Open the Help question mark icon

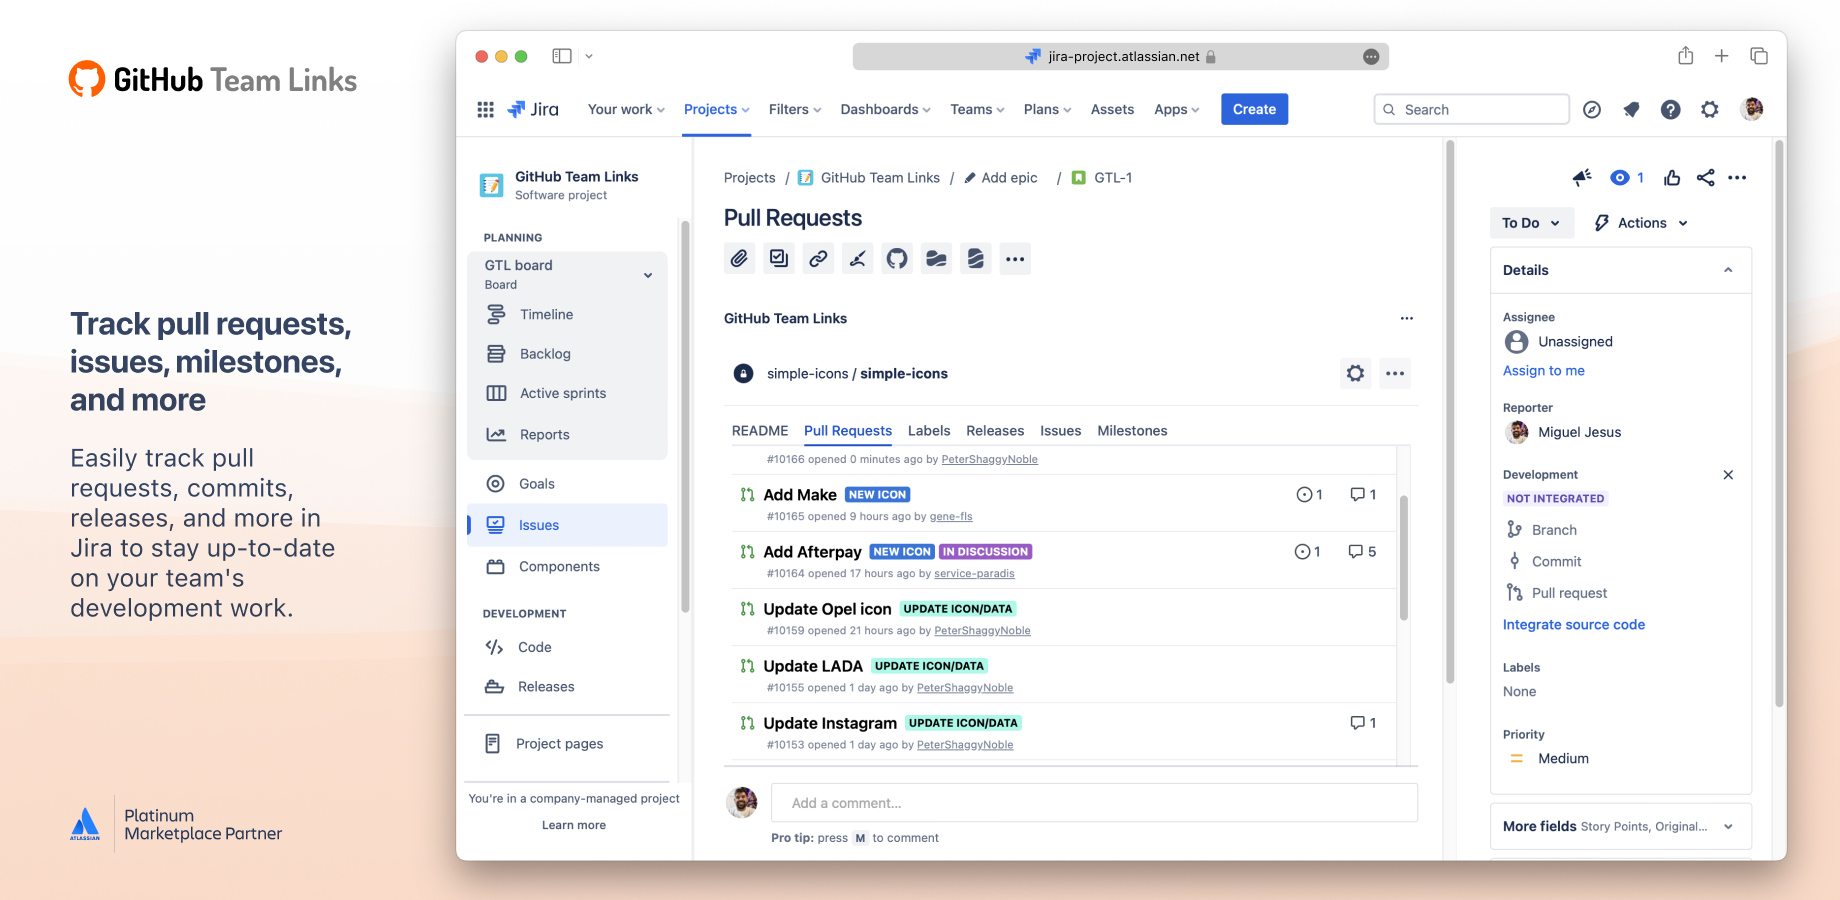pos(1671,110)
